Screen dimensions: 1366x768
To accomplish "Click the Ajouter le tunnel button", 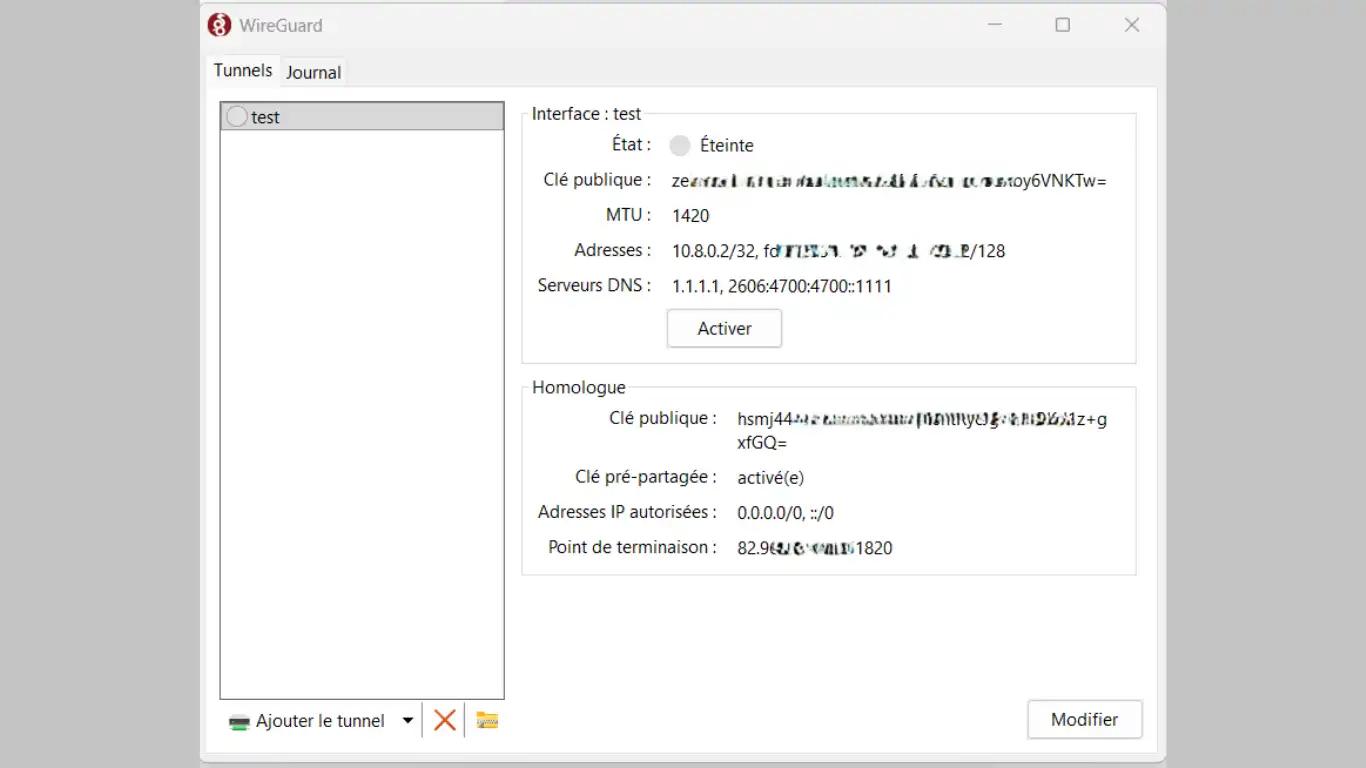I will tap(319, 721).
